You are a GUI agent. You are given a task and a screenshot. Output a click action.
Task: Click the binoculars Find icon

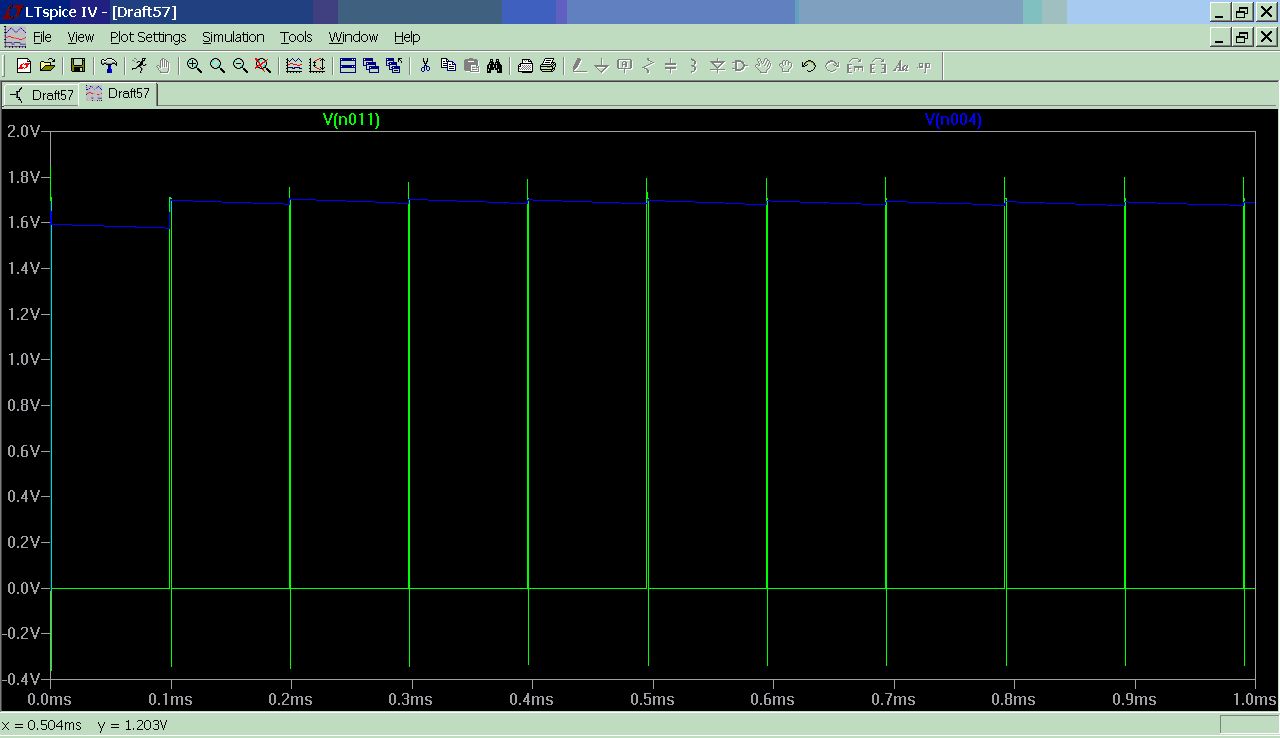pyautogui.click(x=494, y=66)
